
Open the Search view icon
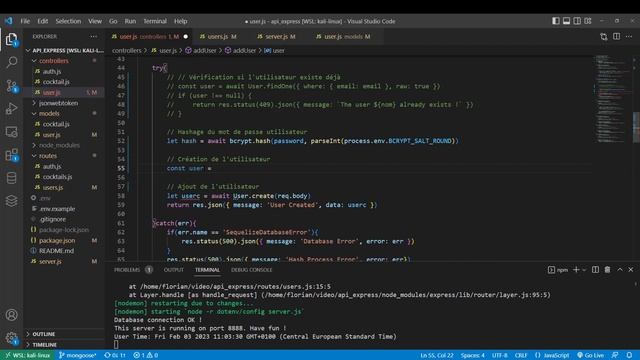tap(11, 62)
